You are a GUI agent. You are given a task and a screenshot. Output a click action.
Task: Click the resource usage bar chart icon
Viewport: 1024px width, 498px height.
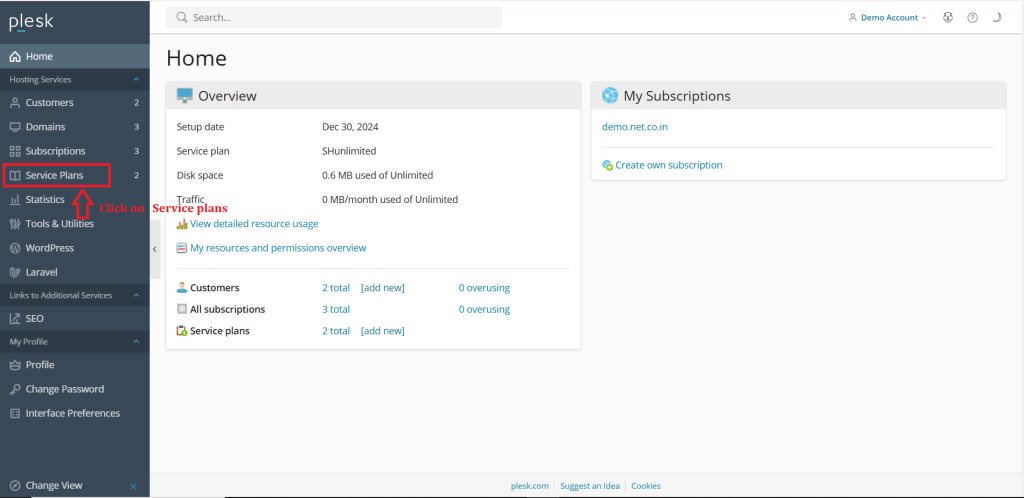tap(182, 224)
